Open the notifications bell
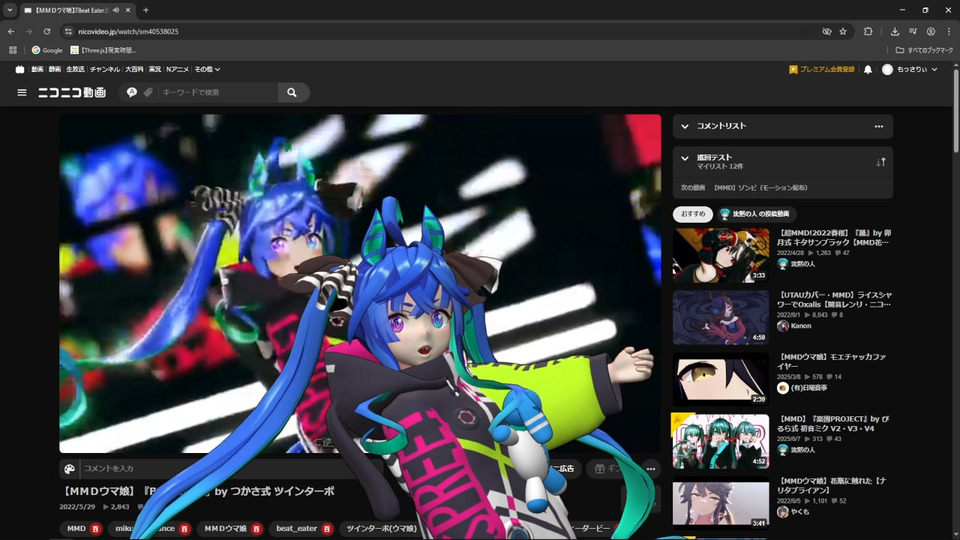 (x=868, y=69)
